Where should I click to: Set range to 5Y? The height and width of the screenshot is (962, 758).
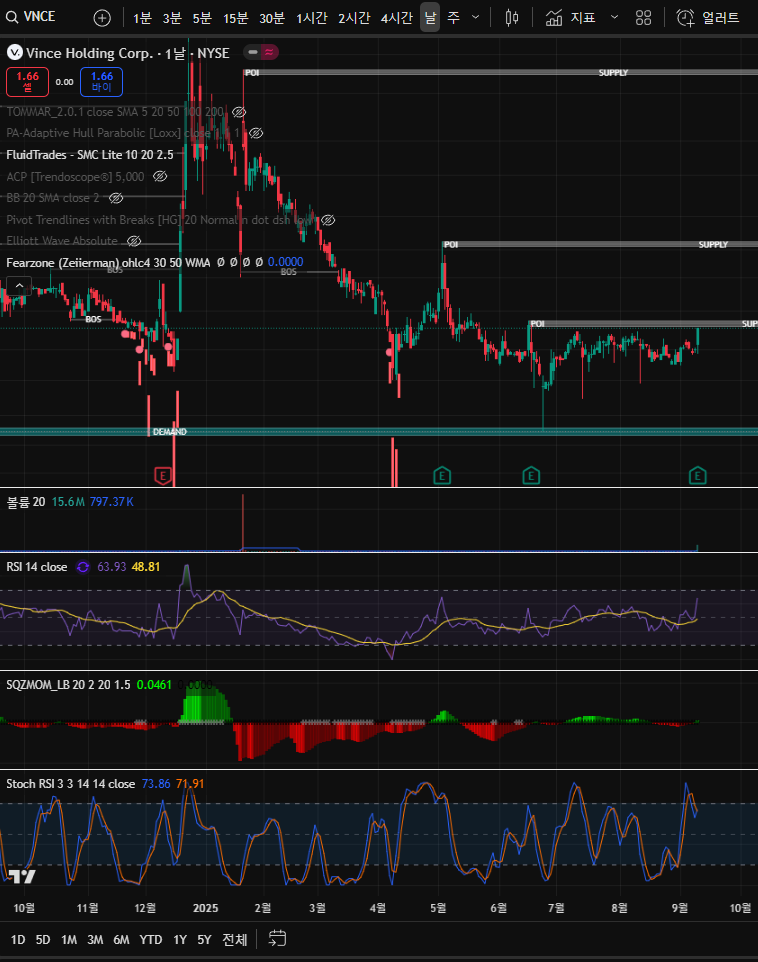[x=204, y=939]
